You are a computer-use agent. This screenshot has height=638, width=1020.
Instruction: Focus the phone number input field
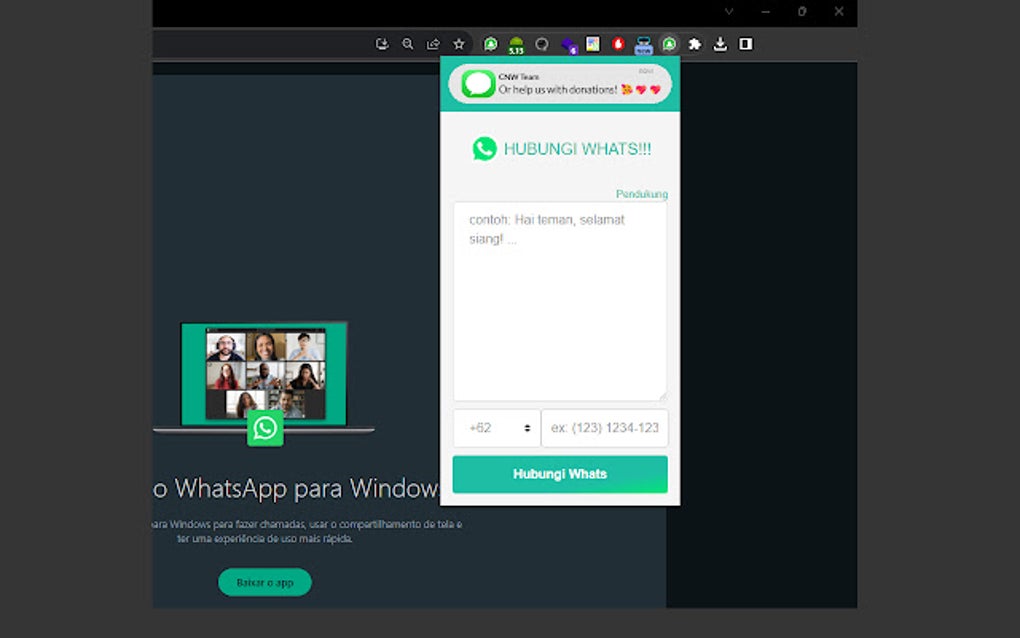click(604, 428)
